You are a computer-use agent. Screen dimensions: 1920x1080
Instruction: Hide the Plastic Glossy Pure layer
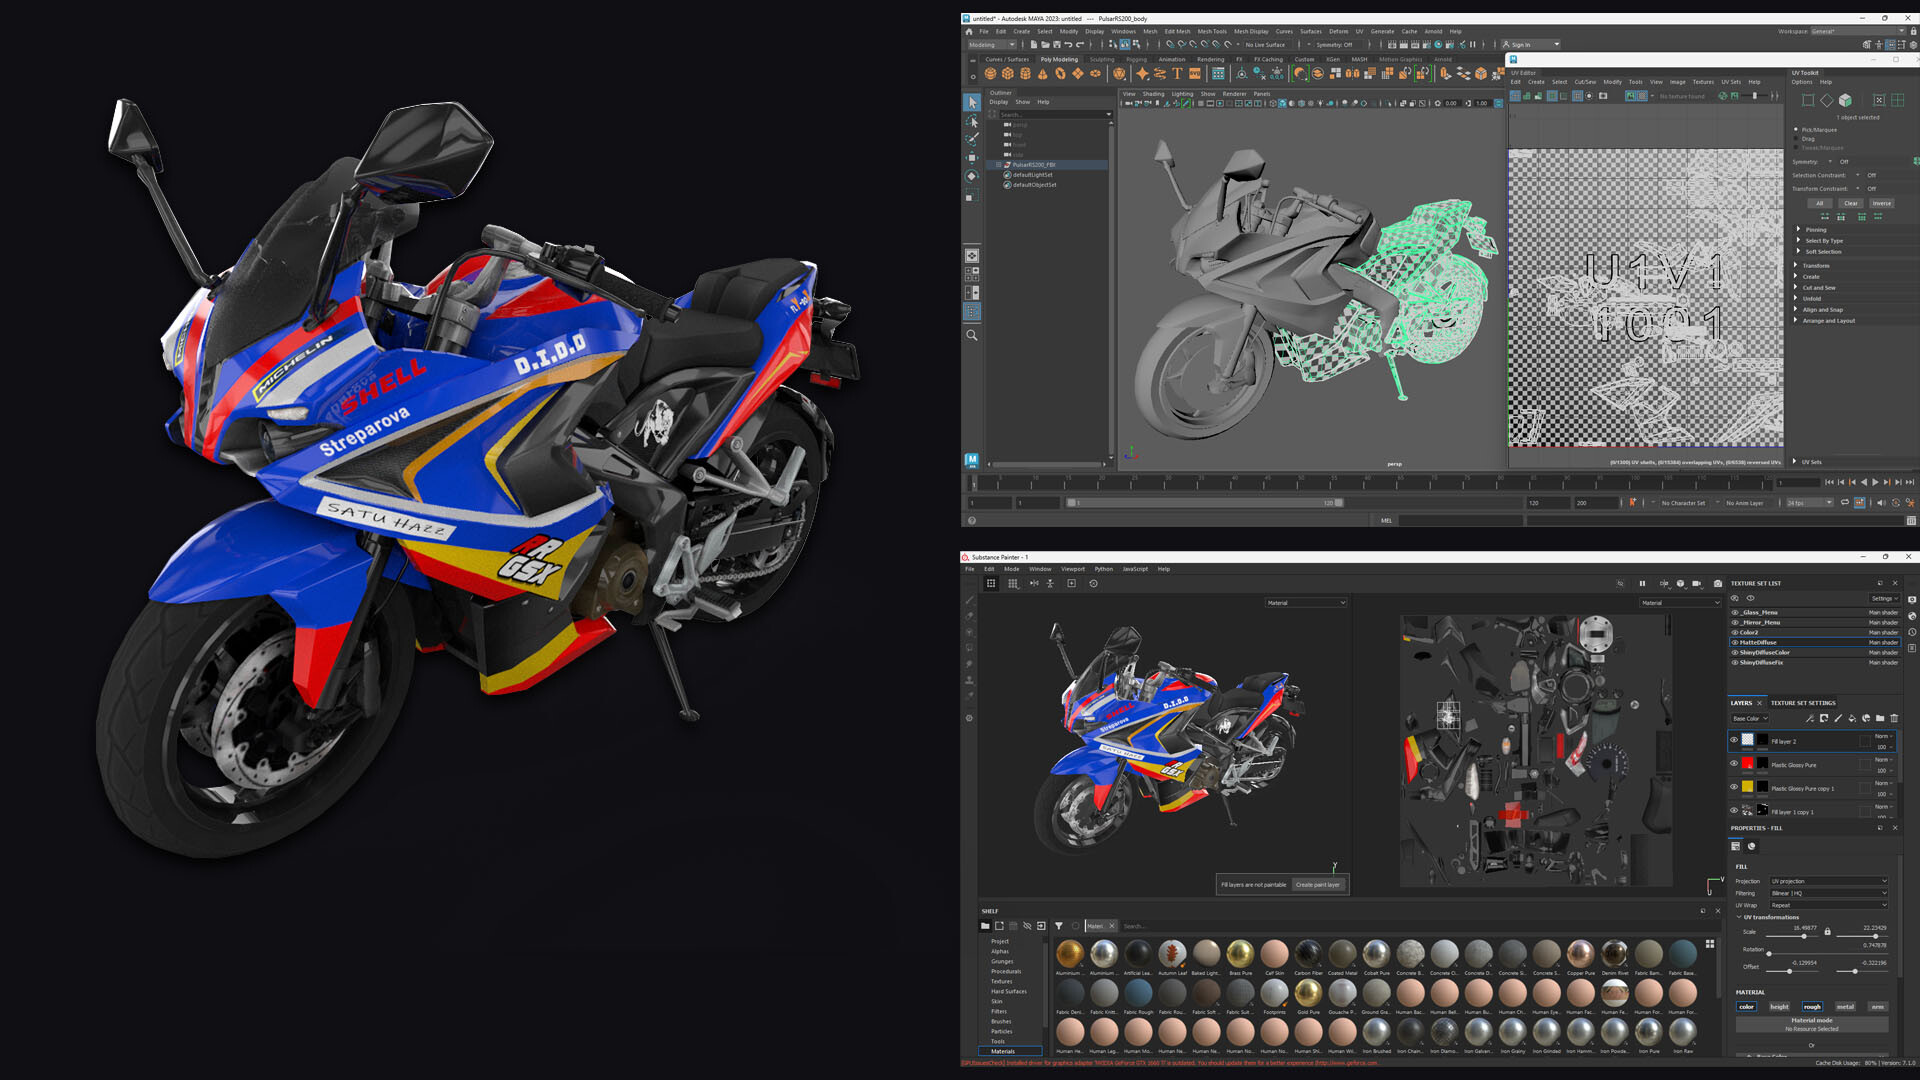(1734, 763)
